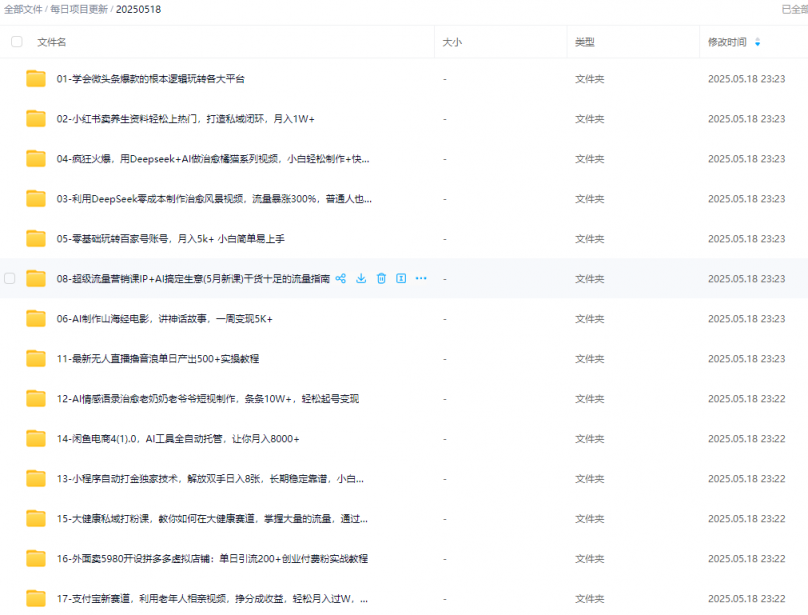Viewport: 808px width, 615px height.
Task: Click the folder icon of 01-学会微头条爆款
Action: point(36,78)
